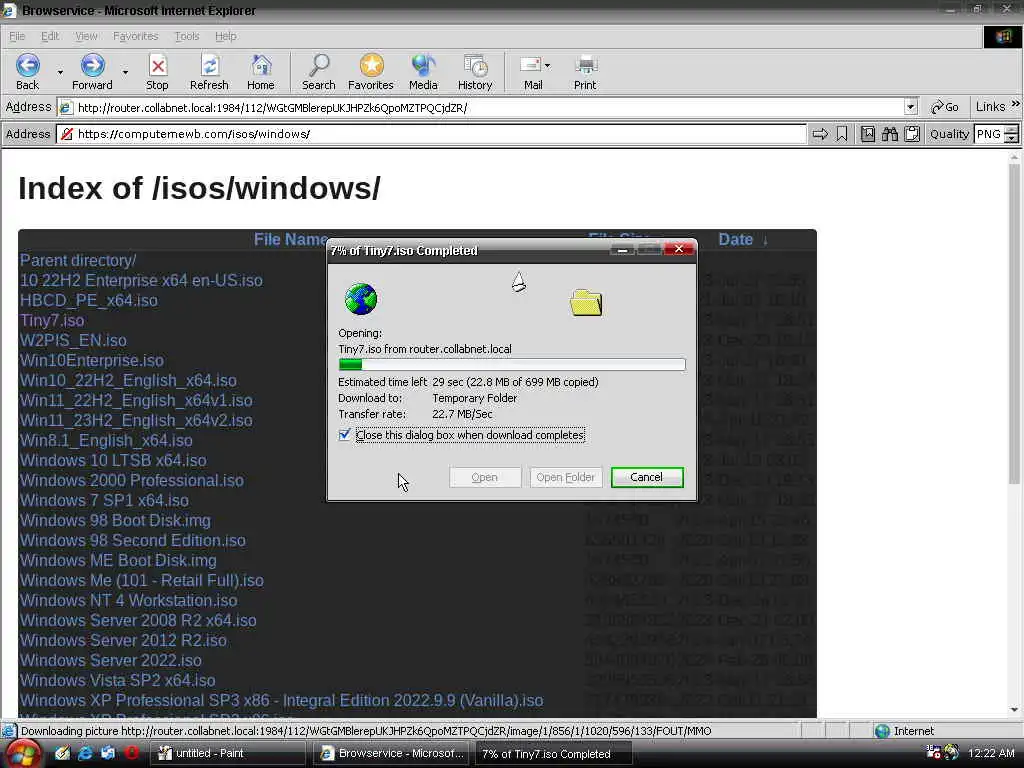Click the red Opera quick launch icon
This screenshot has height=768, width=1024.
click(131, 753)
